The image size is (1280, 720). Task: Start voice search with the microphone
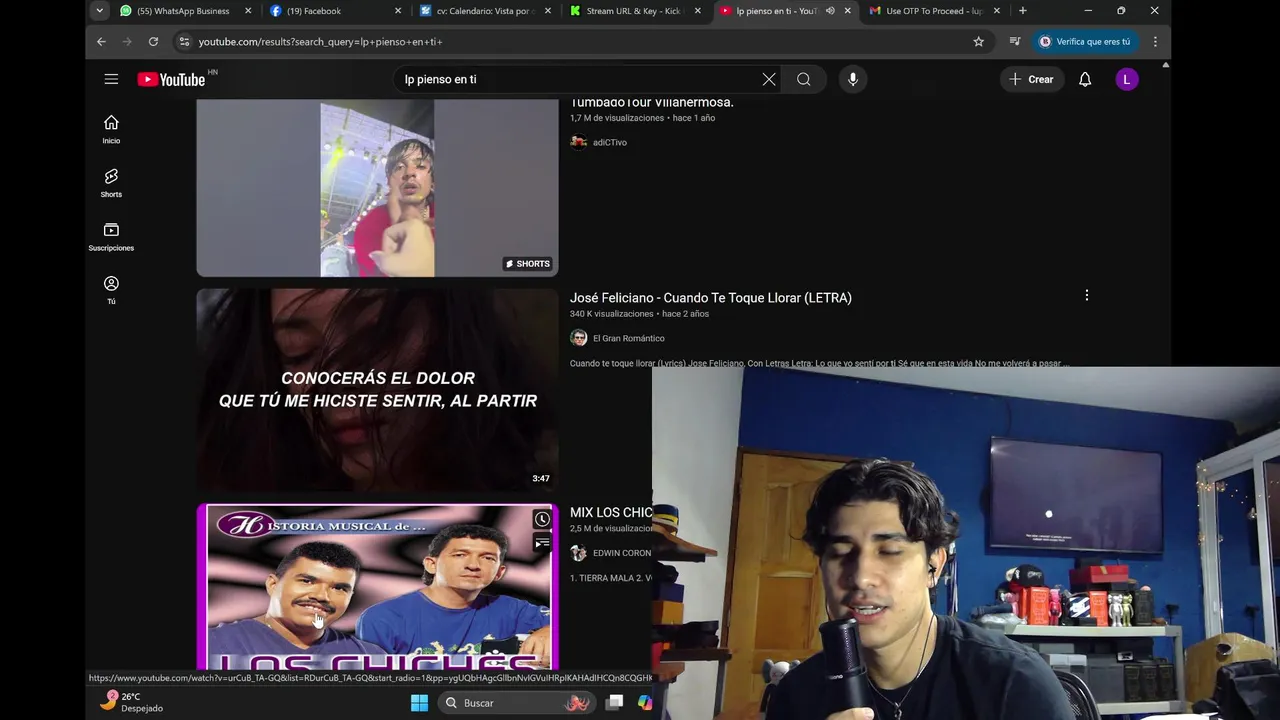coord(852,79)
